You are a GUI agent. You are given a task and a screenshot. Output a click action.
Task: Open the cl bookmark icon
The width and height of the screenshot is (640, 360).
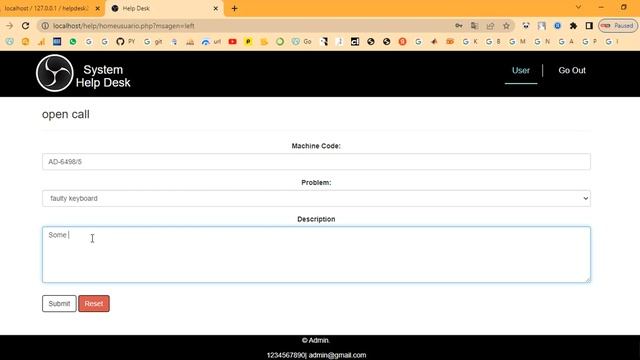pyautogui.click(x=355, y=42)
